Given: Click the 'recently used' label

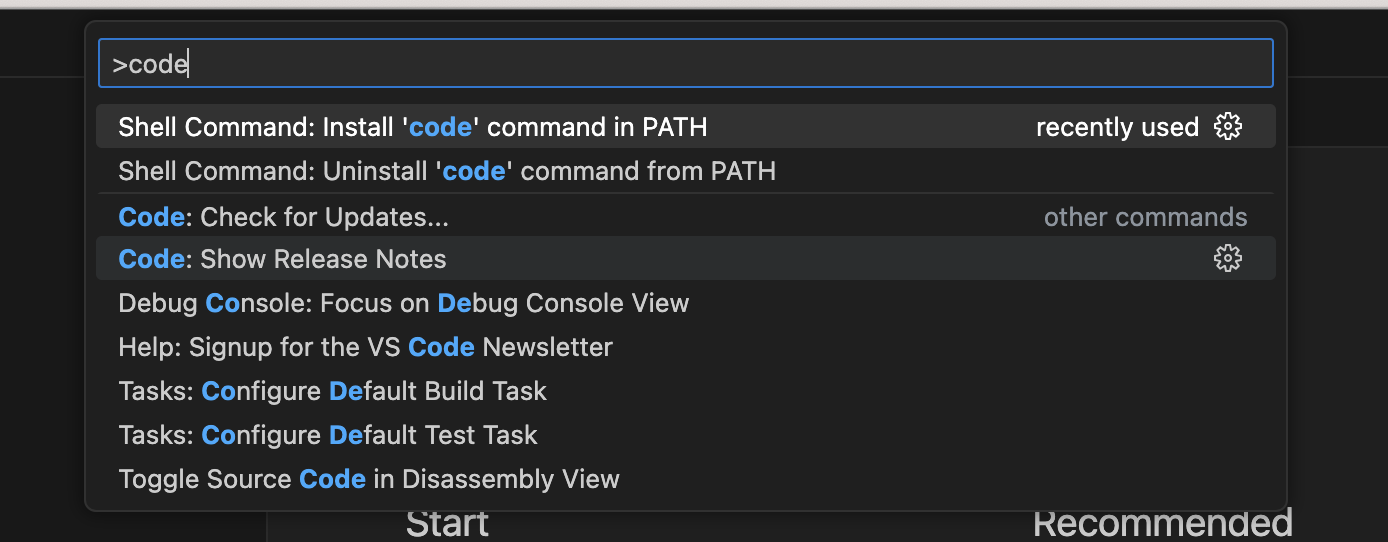Looking at the screenshot, I should (x=1117, y=127).
